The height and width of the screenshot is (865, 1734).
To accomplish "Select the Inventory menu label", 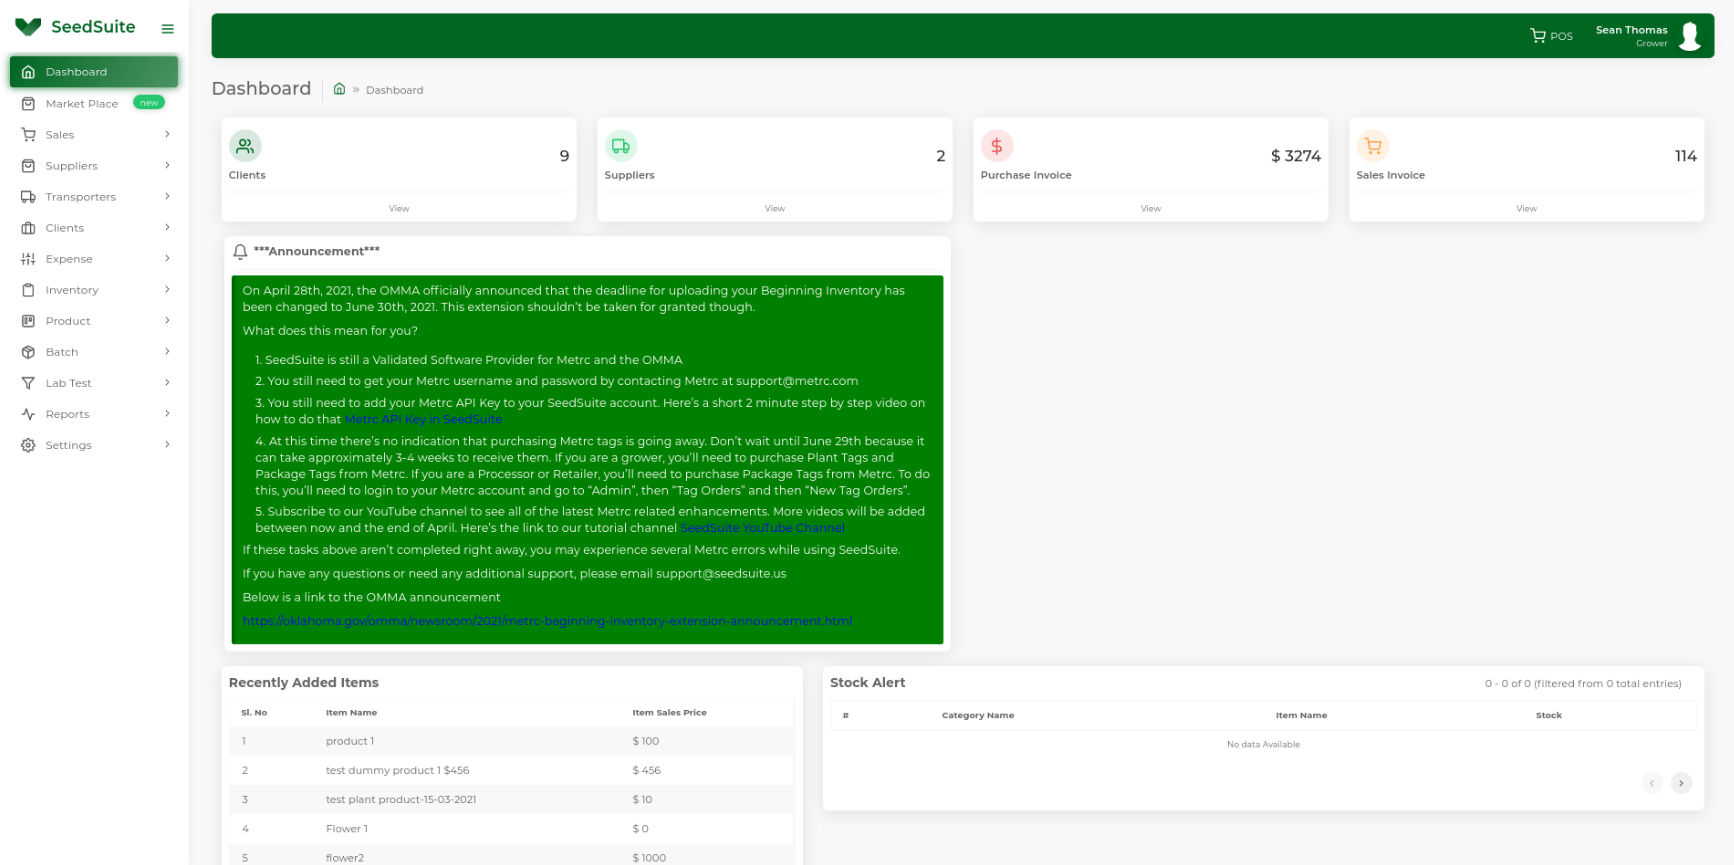I will coord(72,290).
